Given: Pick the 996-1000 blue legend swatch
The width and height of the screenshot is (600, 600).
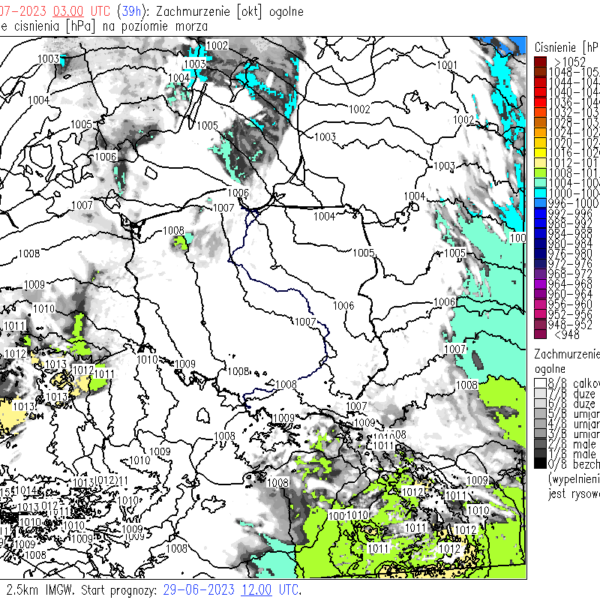Looking at the screenshot, I should [540, 203].
